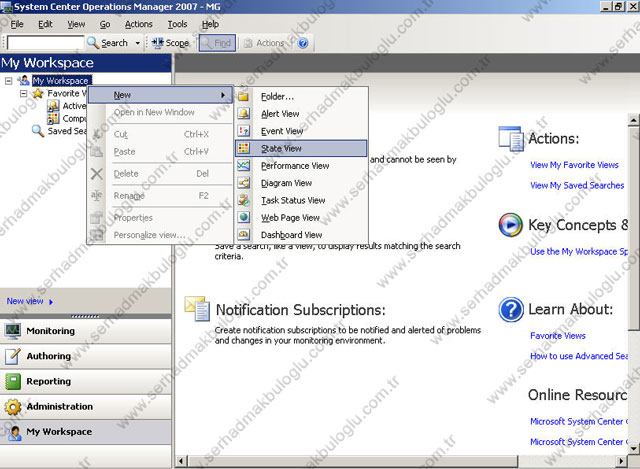
Task: Click the vertical scrollbar down arrow
Action: click(633, 448)
